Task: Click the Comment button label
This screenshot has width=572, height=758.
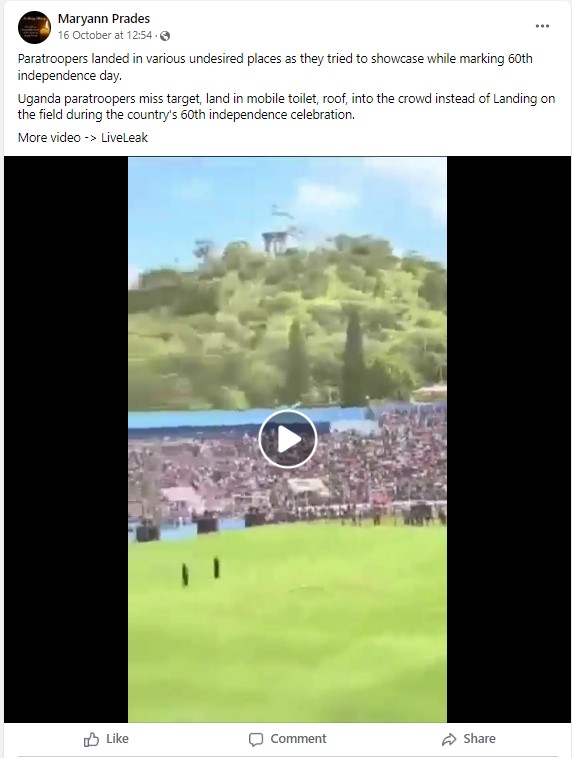Action: point(298,739)
